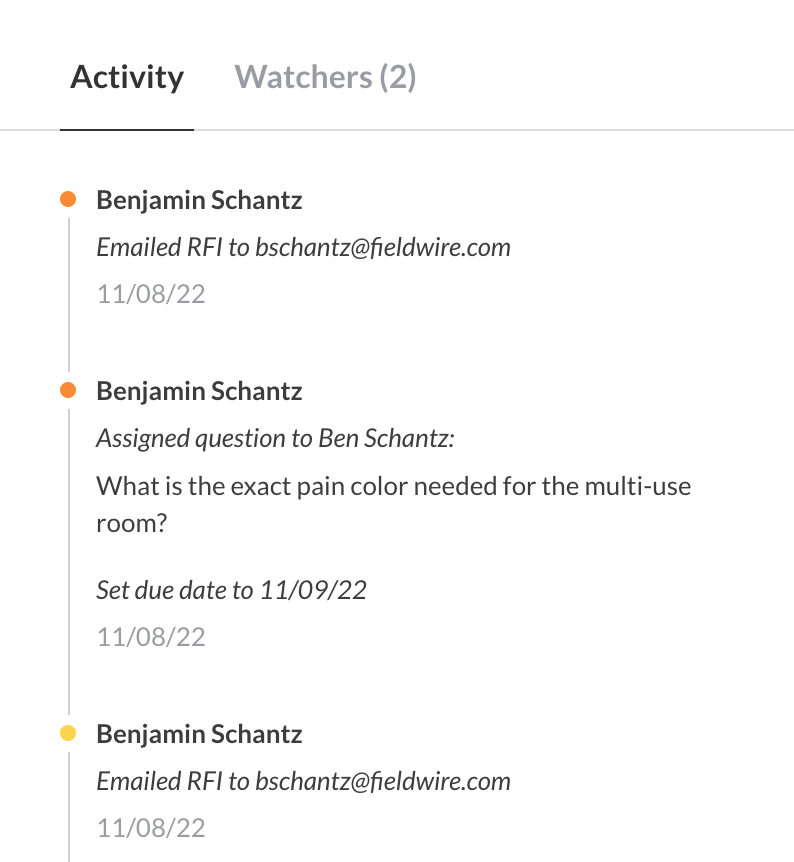This screenshot has width=794, height=862.
Task: Click 'Emailed RFI to' text in the bottom entry
Action: [173, 781]
